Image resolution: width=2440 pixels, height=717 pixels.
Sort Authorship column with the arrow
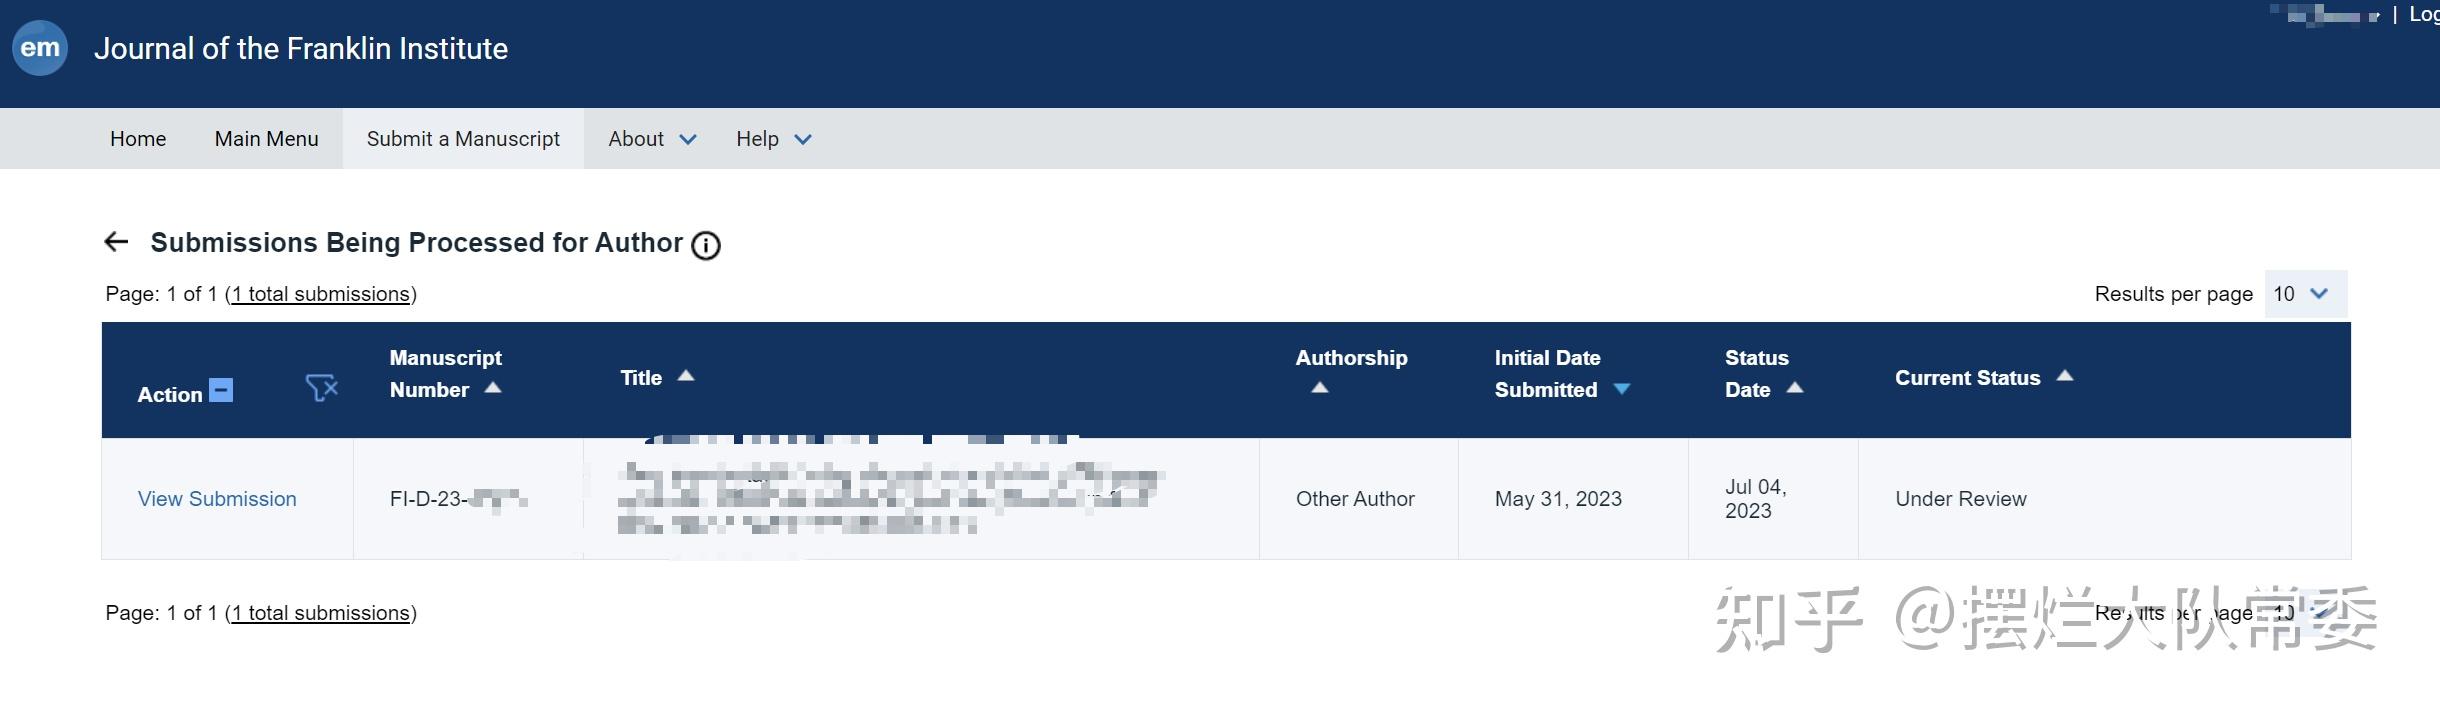click(1320, 388)
